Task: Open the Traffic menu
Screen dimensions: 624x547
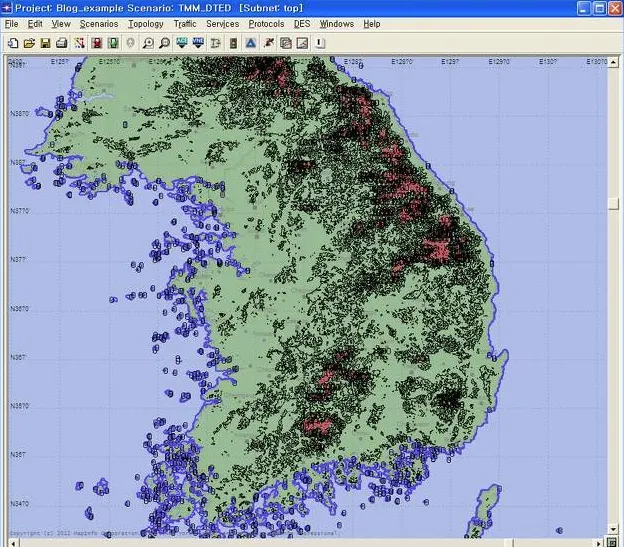Action: (185, 23)
